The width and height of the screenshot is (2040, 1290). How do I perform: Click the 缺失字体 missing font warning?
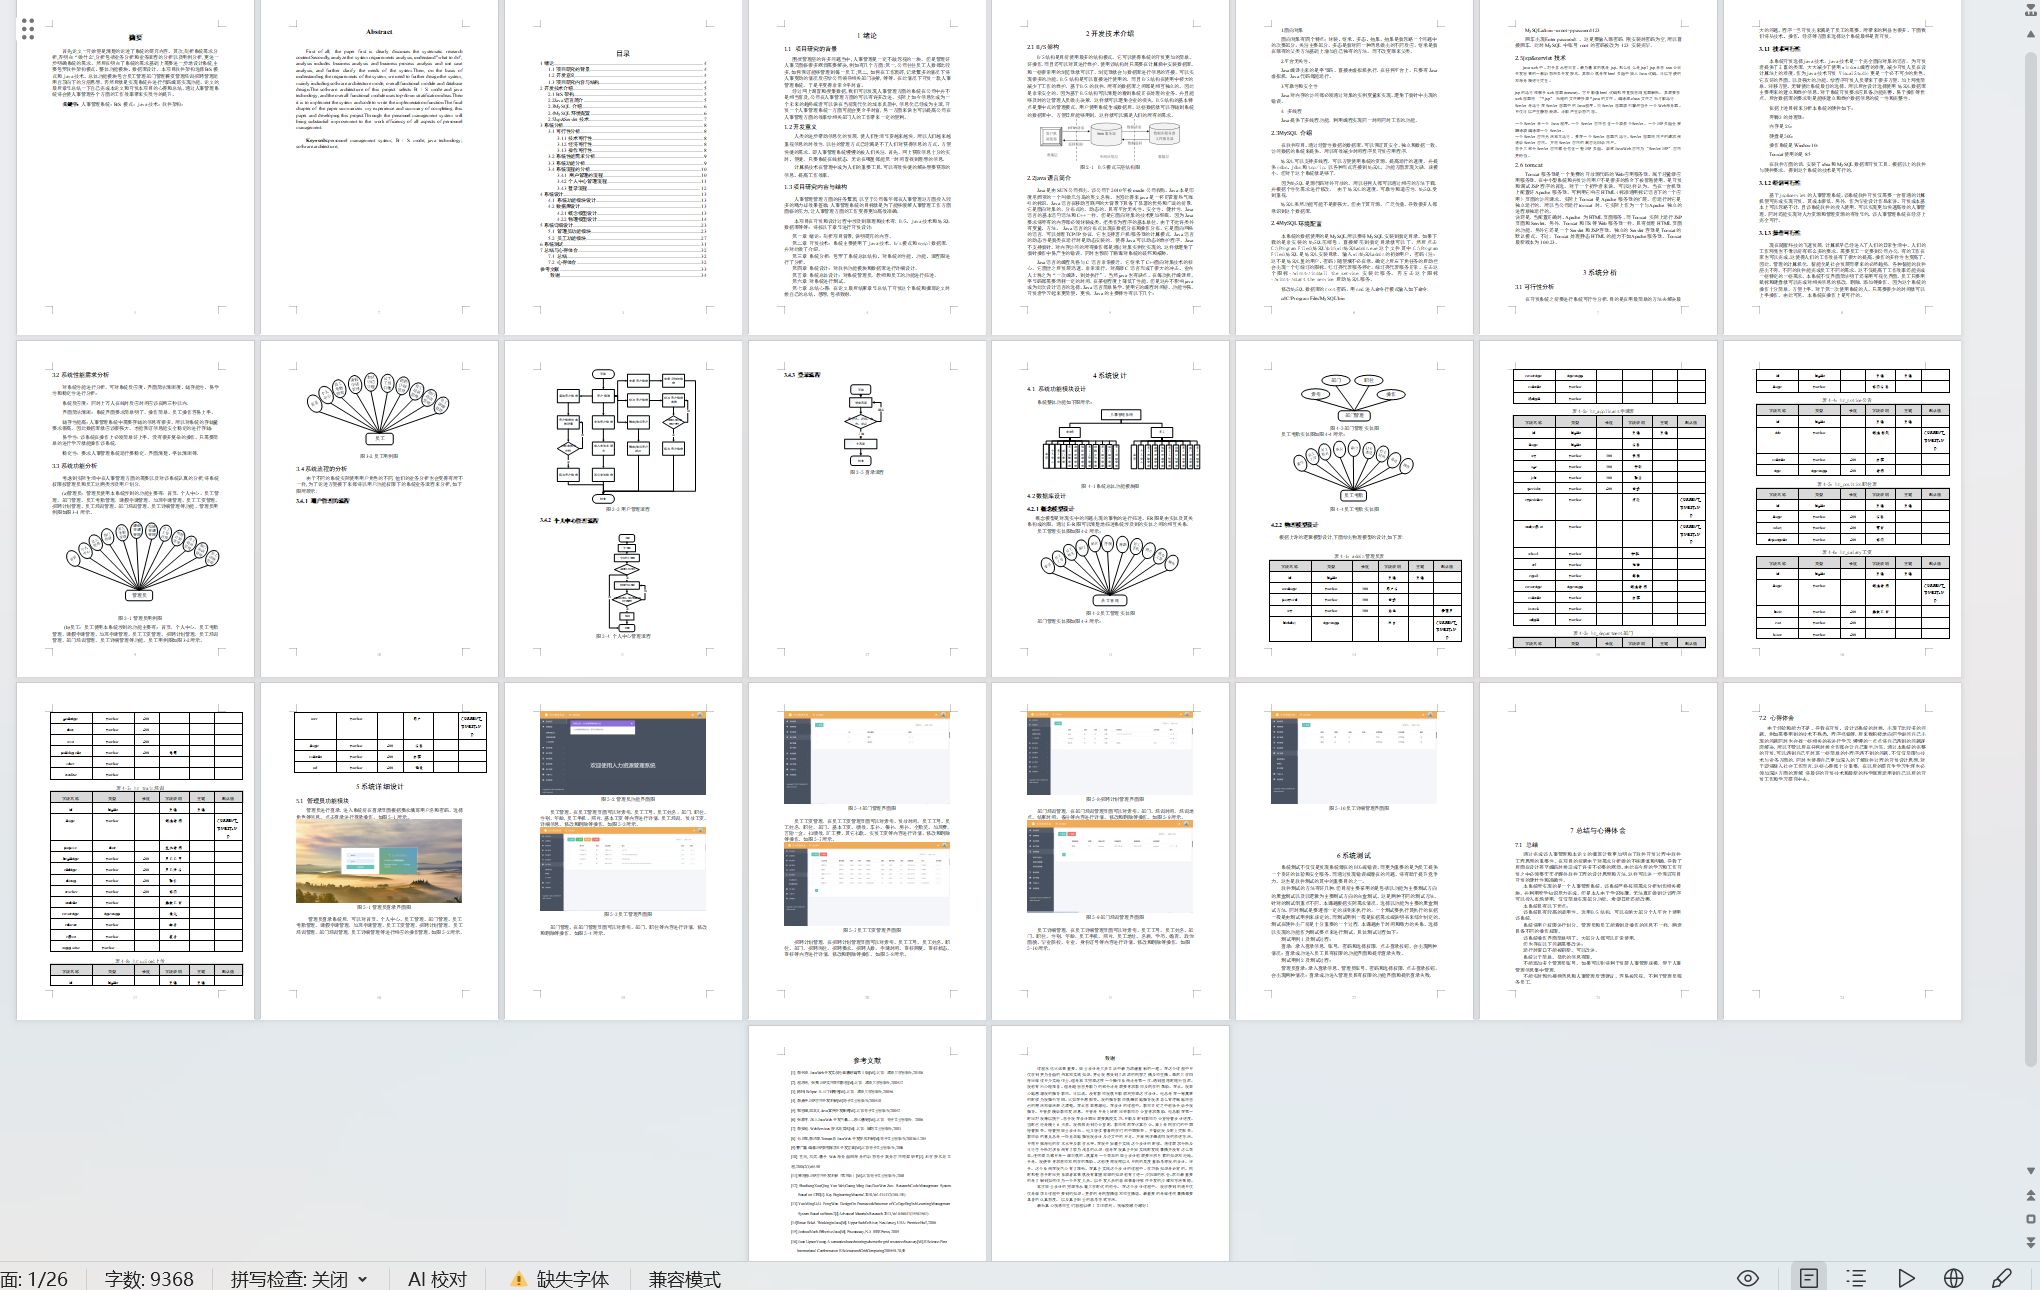coord(560,1279)
